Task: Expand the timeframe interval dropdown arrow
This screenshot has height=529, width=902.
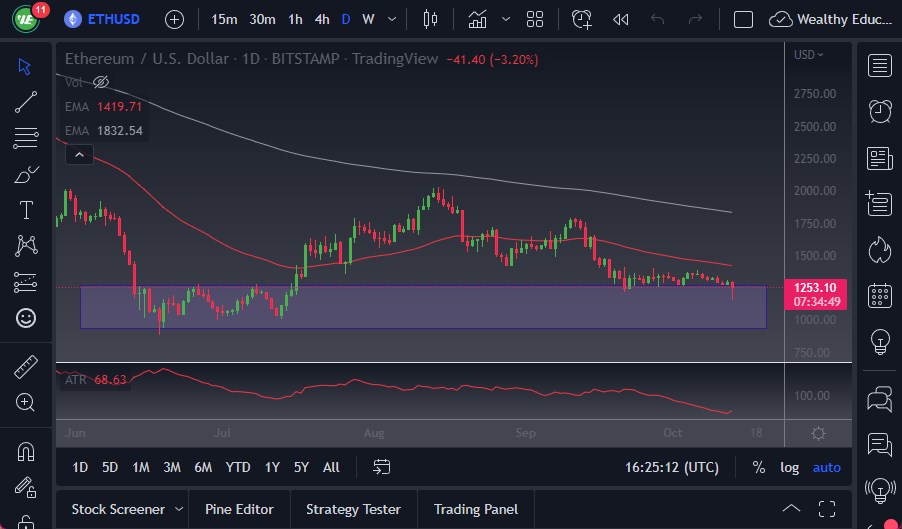Action: pos(391,19)
